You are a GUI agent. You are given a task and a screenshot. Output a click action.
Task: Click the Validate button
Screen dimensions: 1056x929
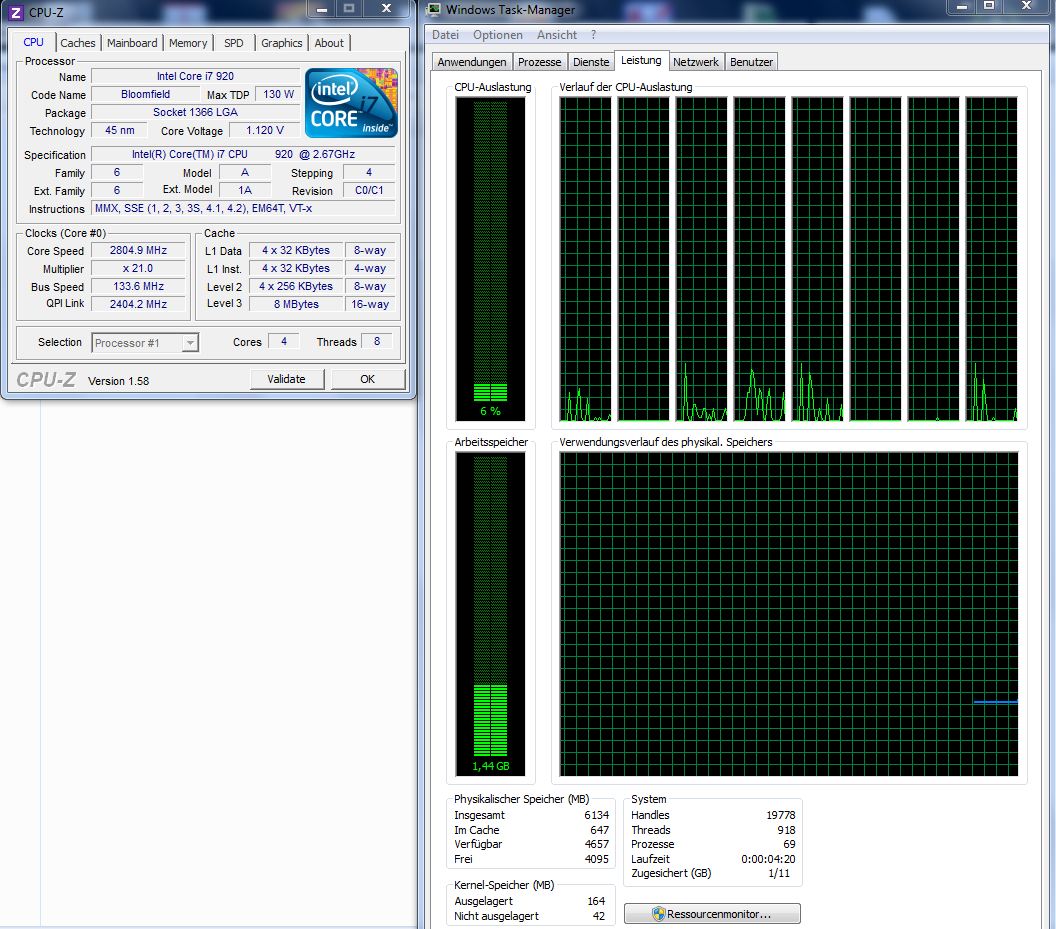tap(286, 379)
